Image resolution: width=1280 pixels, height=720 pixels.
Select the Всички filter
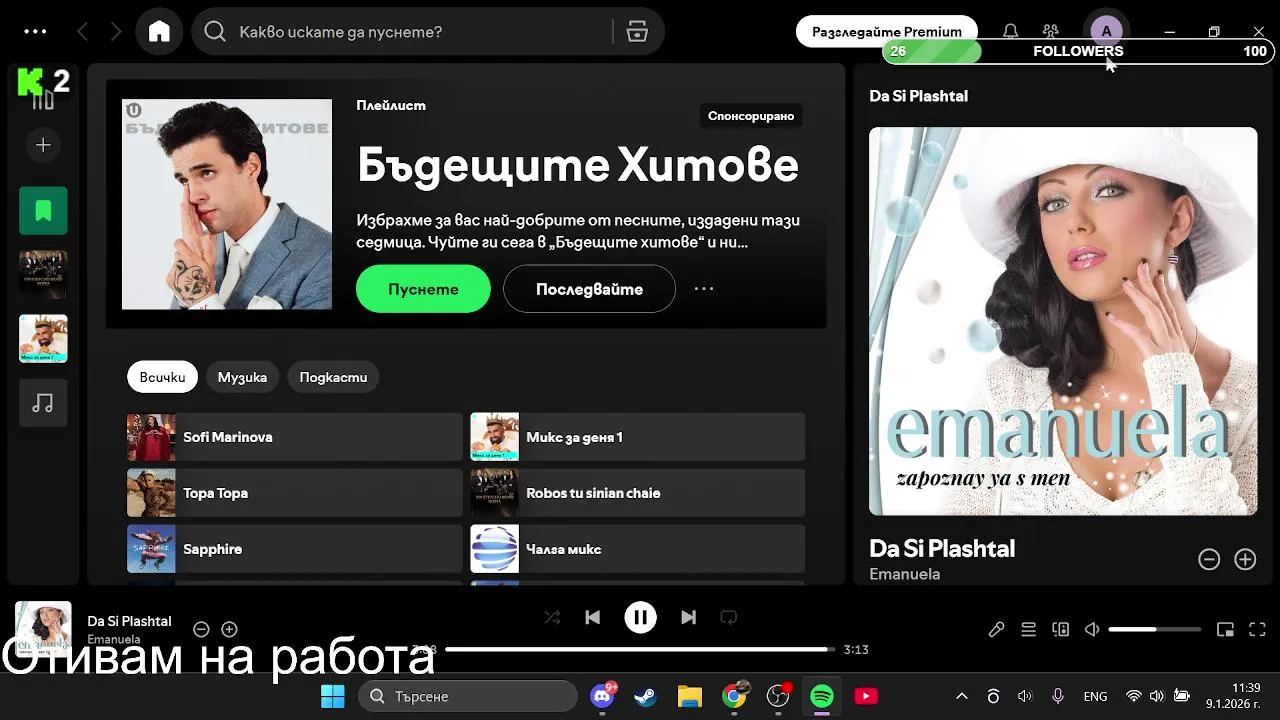tap(162, 377)
